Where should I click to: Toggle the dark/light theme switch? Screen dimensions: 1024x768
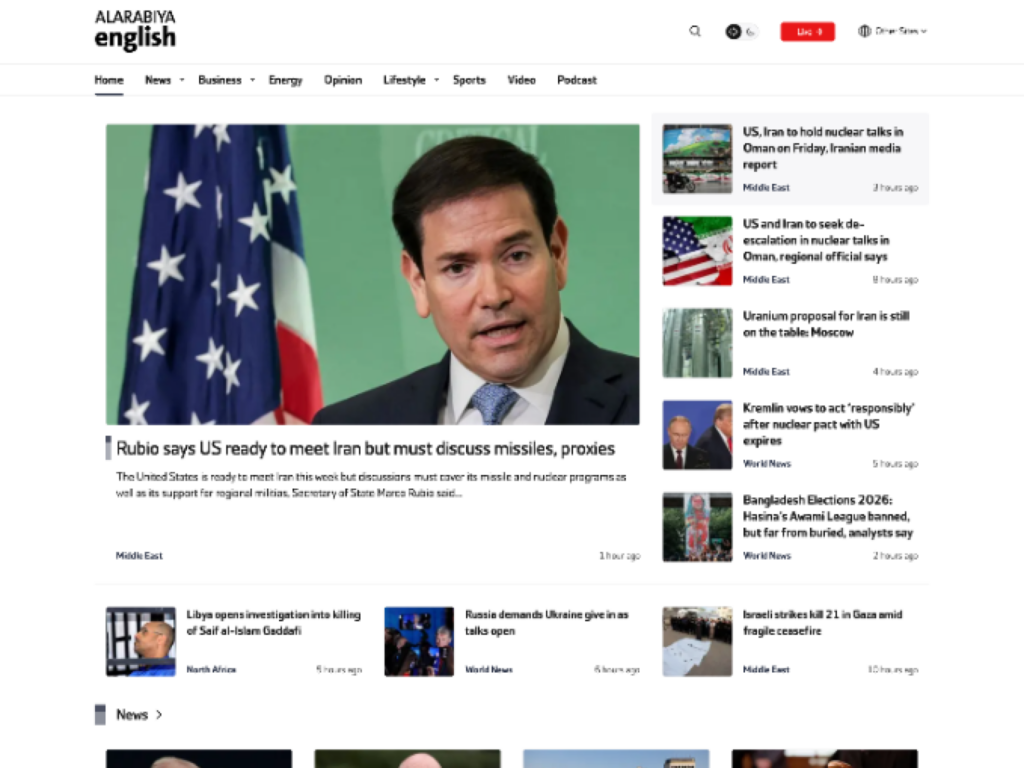tap(741, 31)
